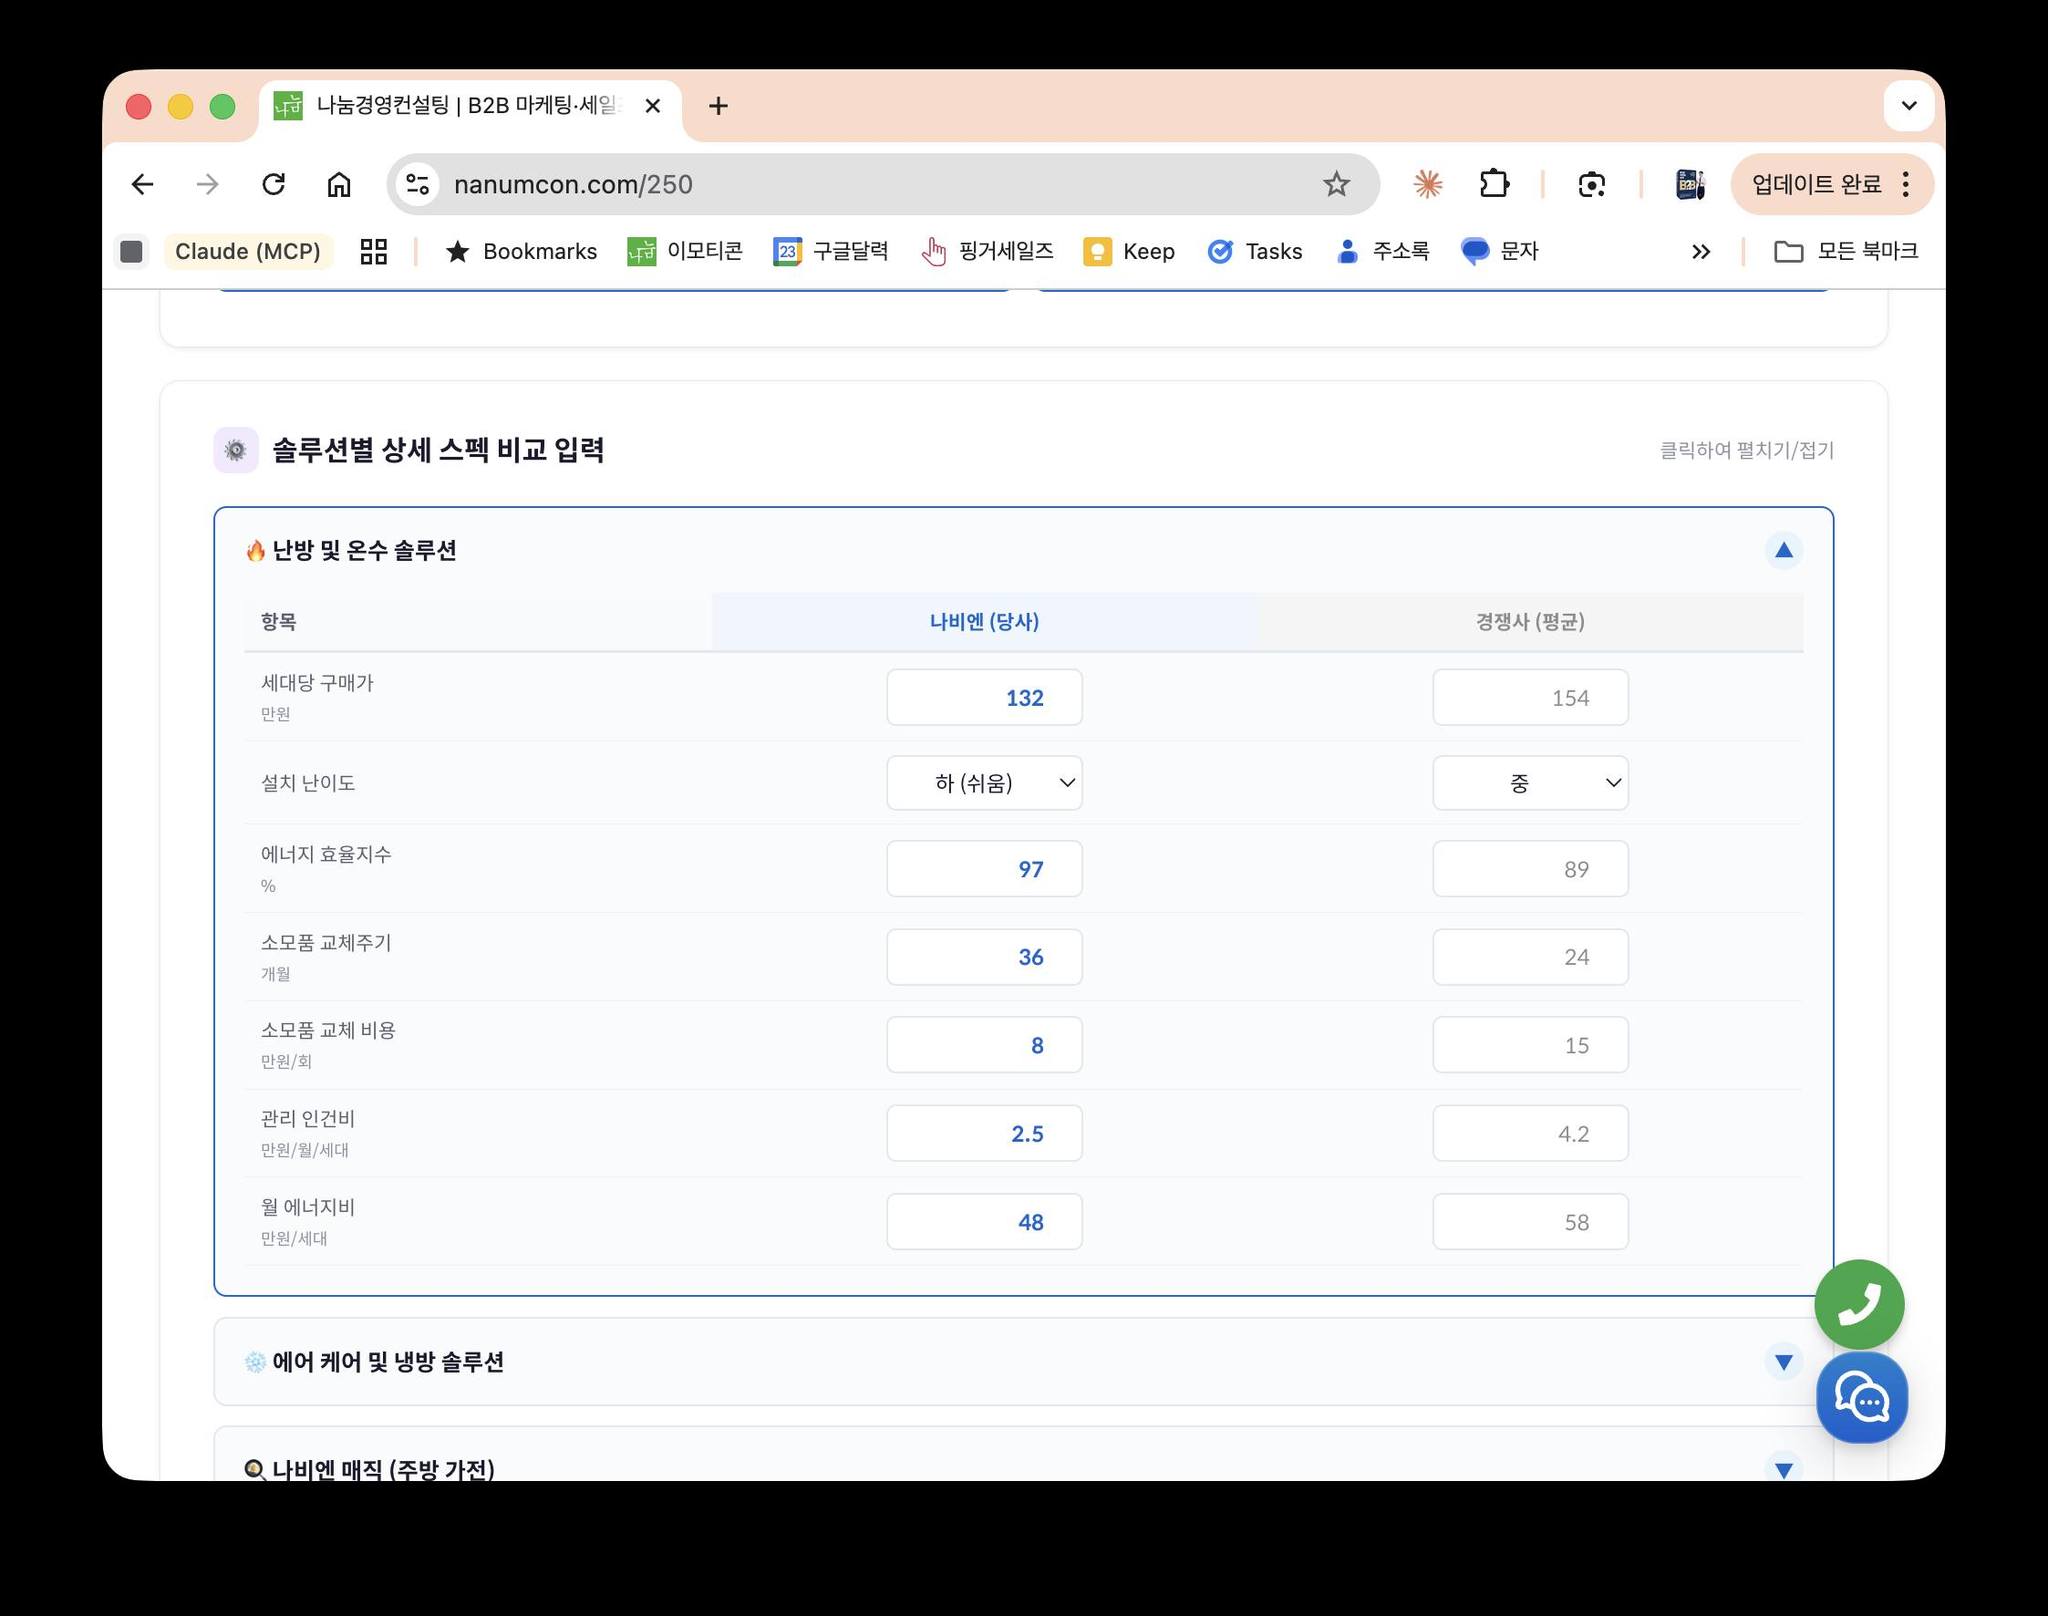
Task: Click the 나비엔 세대당 구매가 field showing 132
Action: [984, 697]
